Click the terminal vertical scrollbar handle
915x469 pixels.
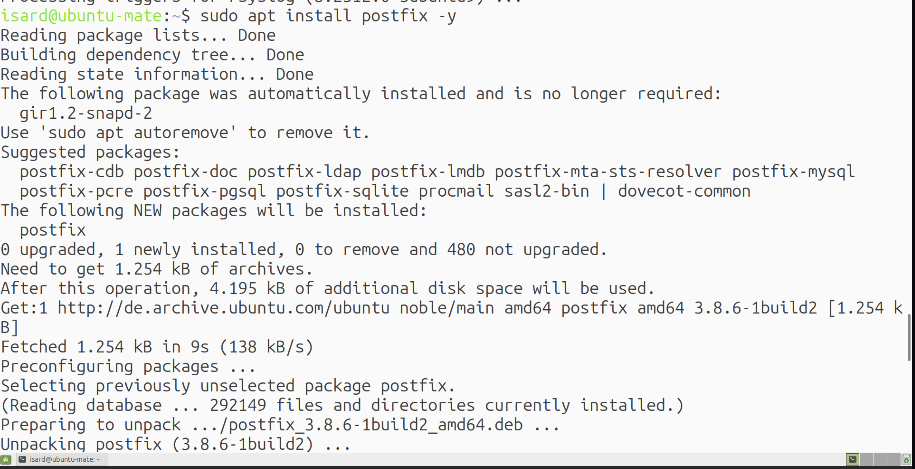click(x=911, y=337)
